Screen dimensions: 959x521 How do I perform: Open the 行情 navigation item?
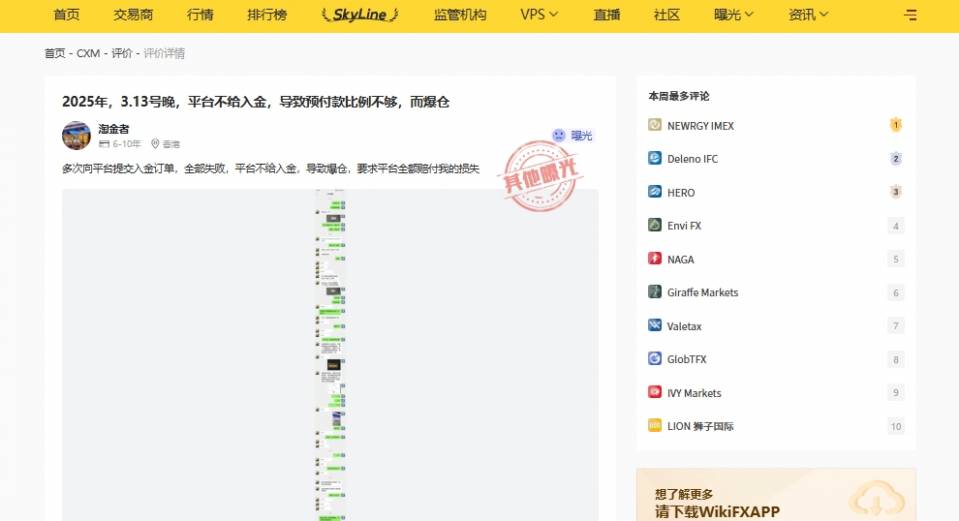coord(200,14)
